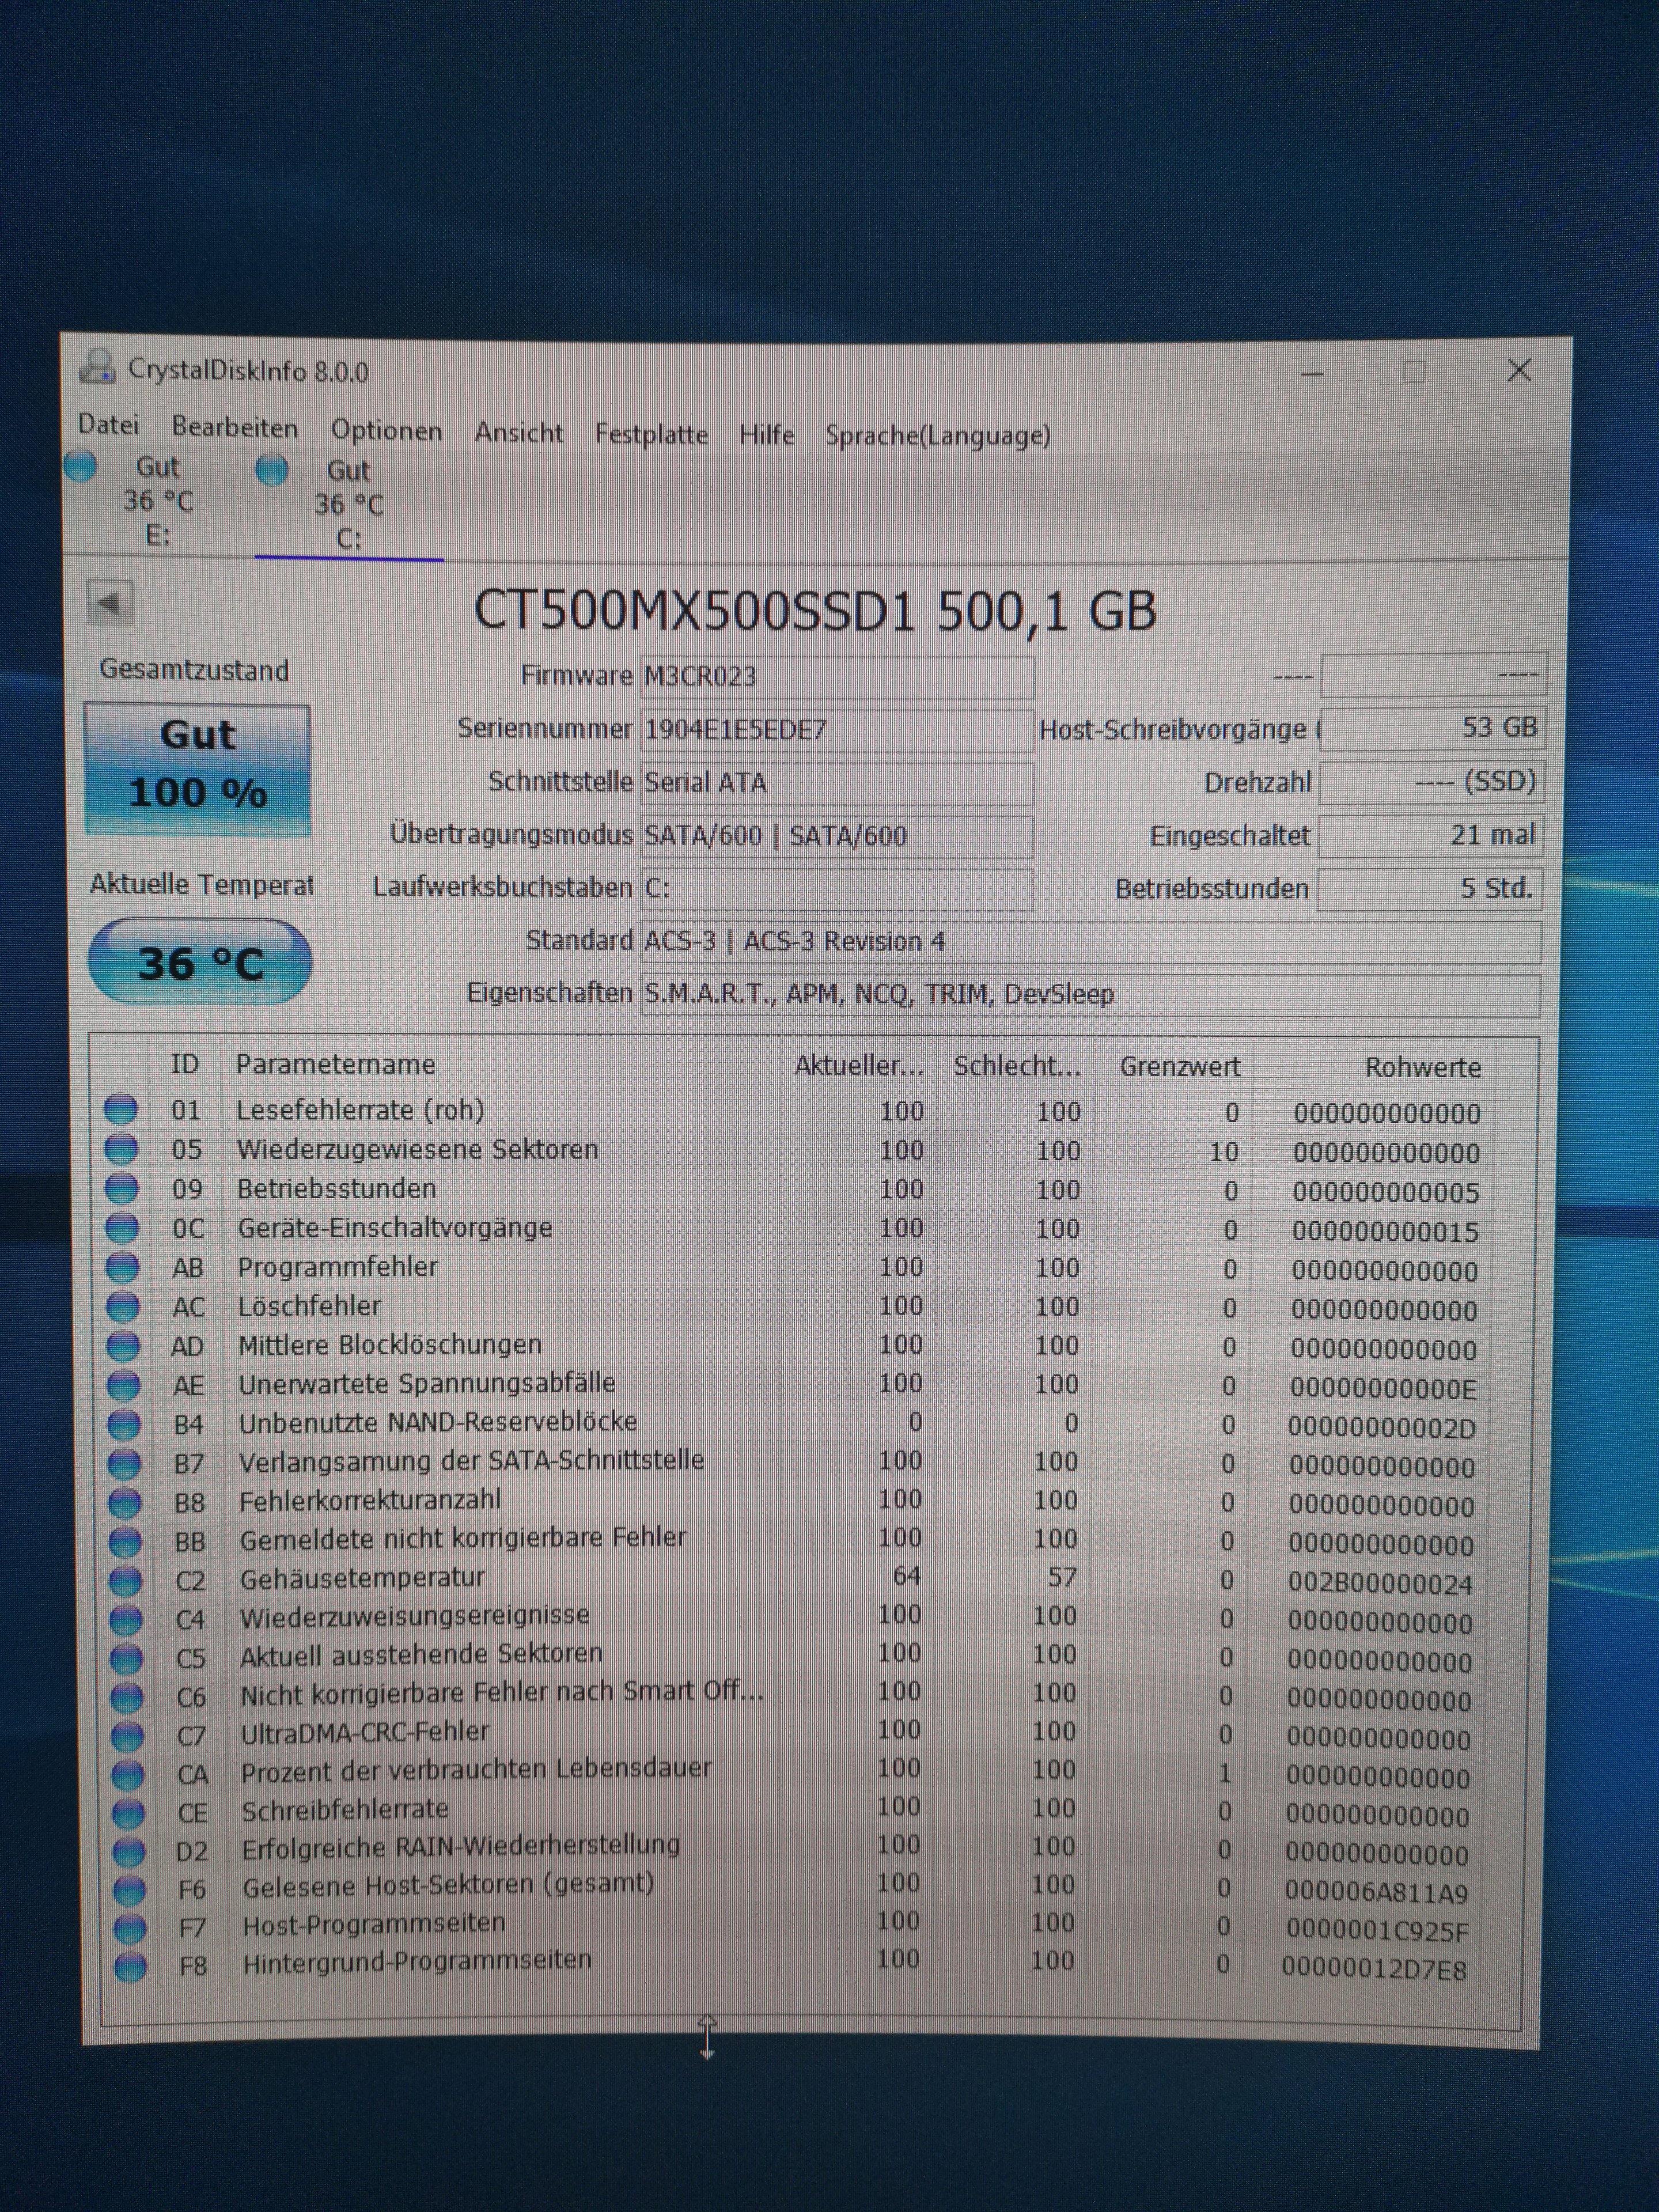
Task: Open the Optionen menu
Action: [386, 431]
